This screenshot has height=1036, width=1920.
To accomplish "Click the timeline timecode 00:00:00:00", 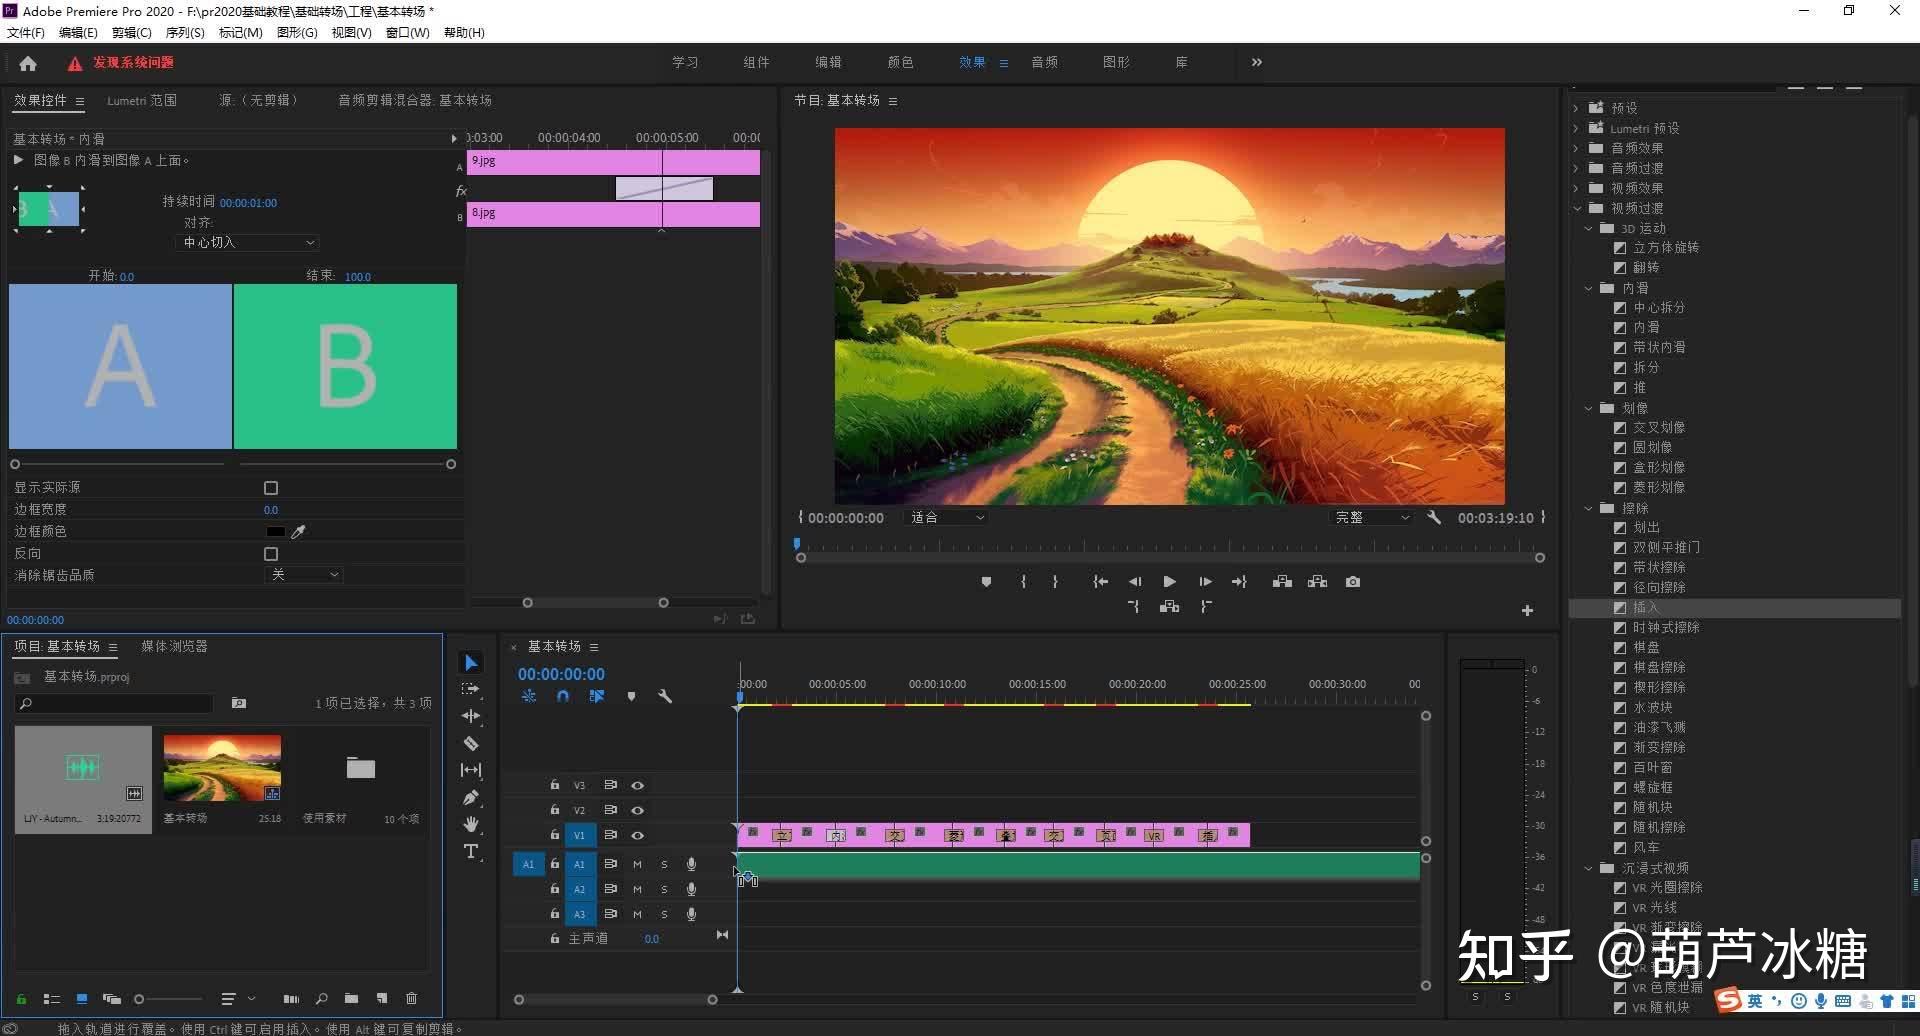I will [561, 674].
